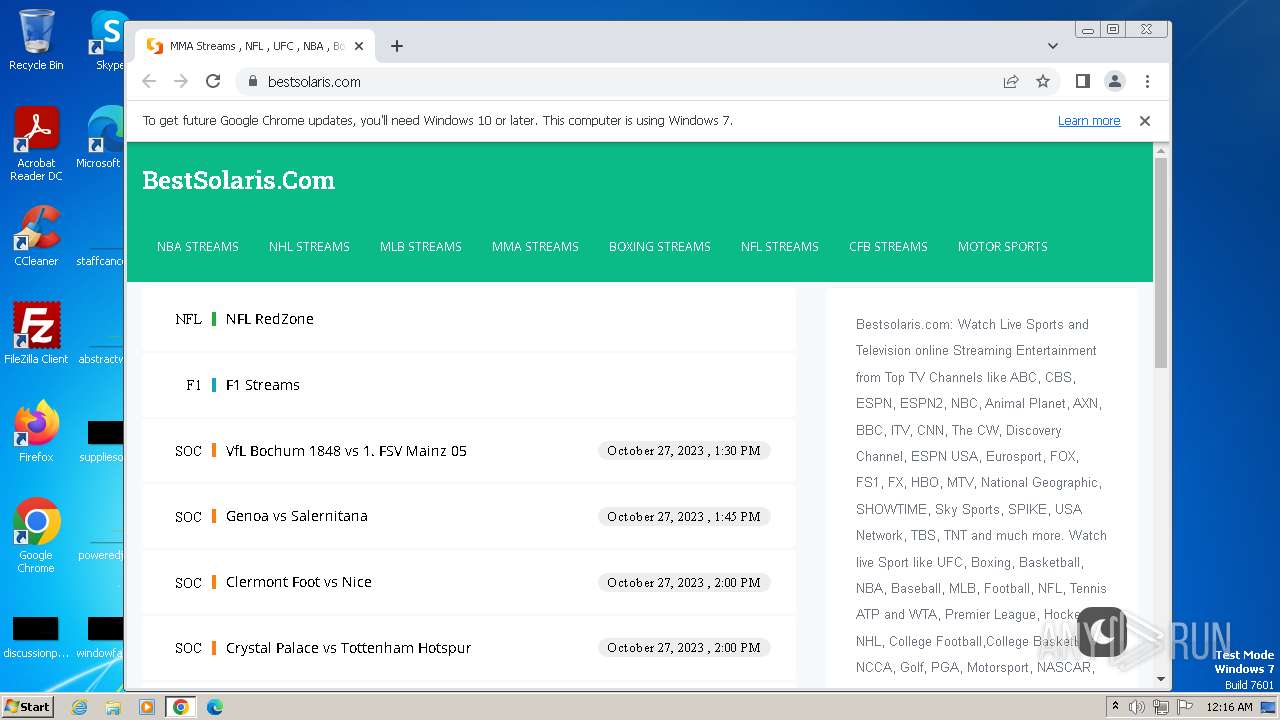
Task: Open NBA STREAMS menu item
Action: click(x=198, y=247)
